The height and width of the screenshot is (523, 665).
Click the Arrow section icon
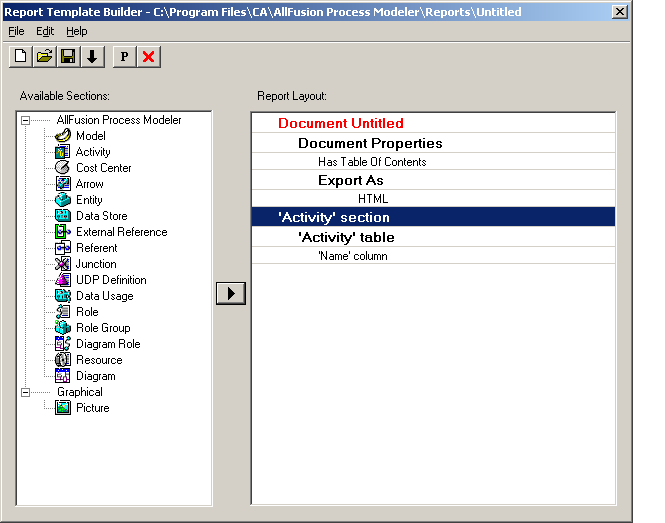coord(63,184)
